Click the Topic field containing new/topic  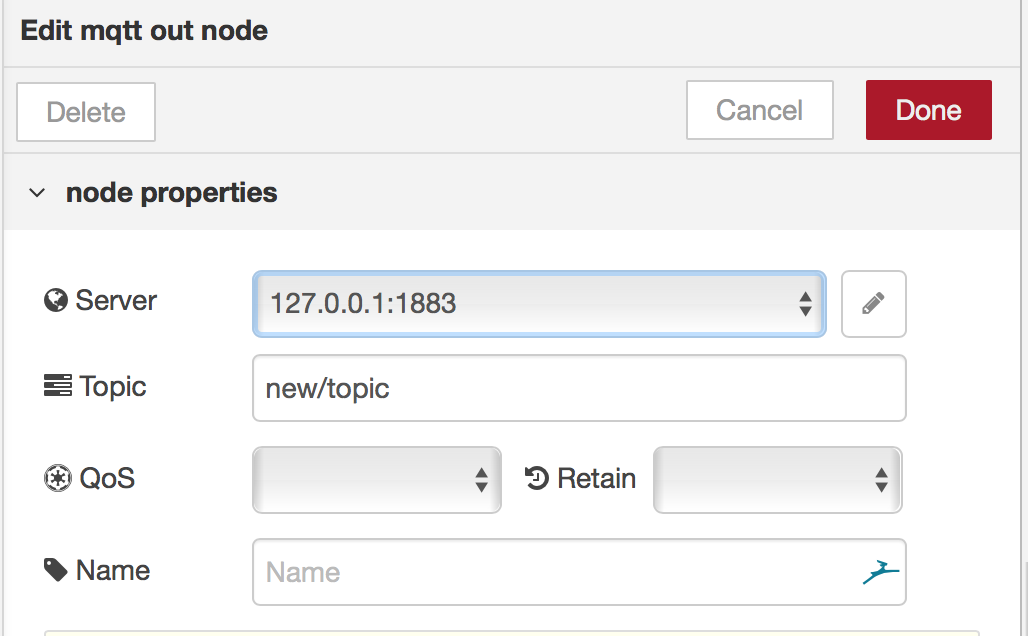click(x=578, y=388)
